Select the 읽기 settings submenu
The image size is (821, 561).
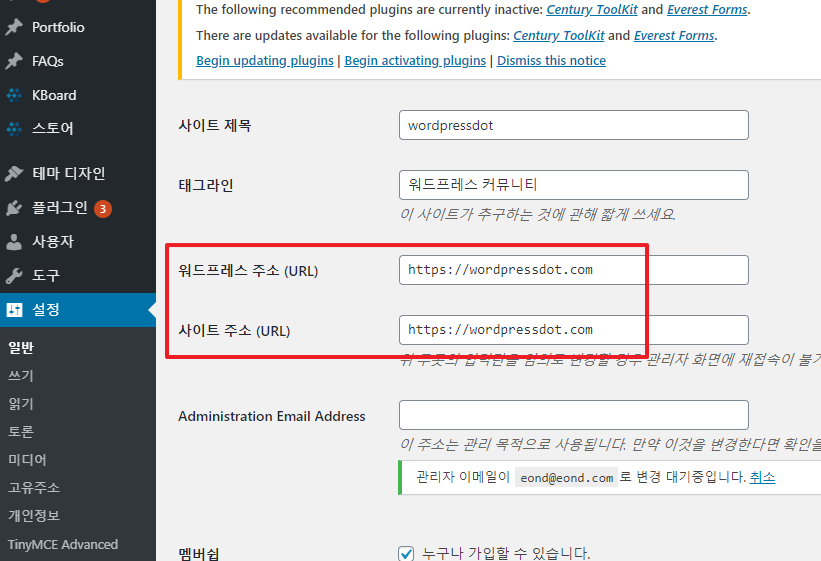coord(21,403)
